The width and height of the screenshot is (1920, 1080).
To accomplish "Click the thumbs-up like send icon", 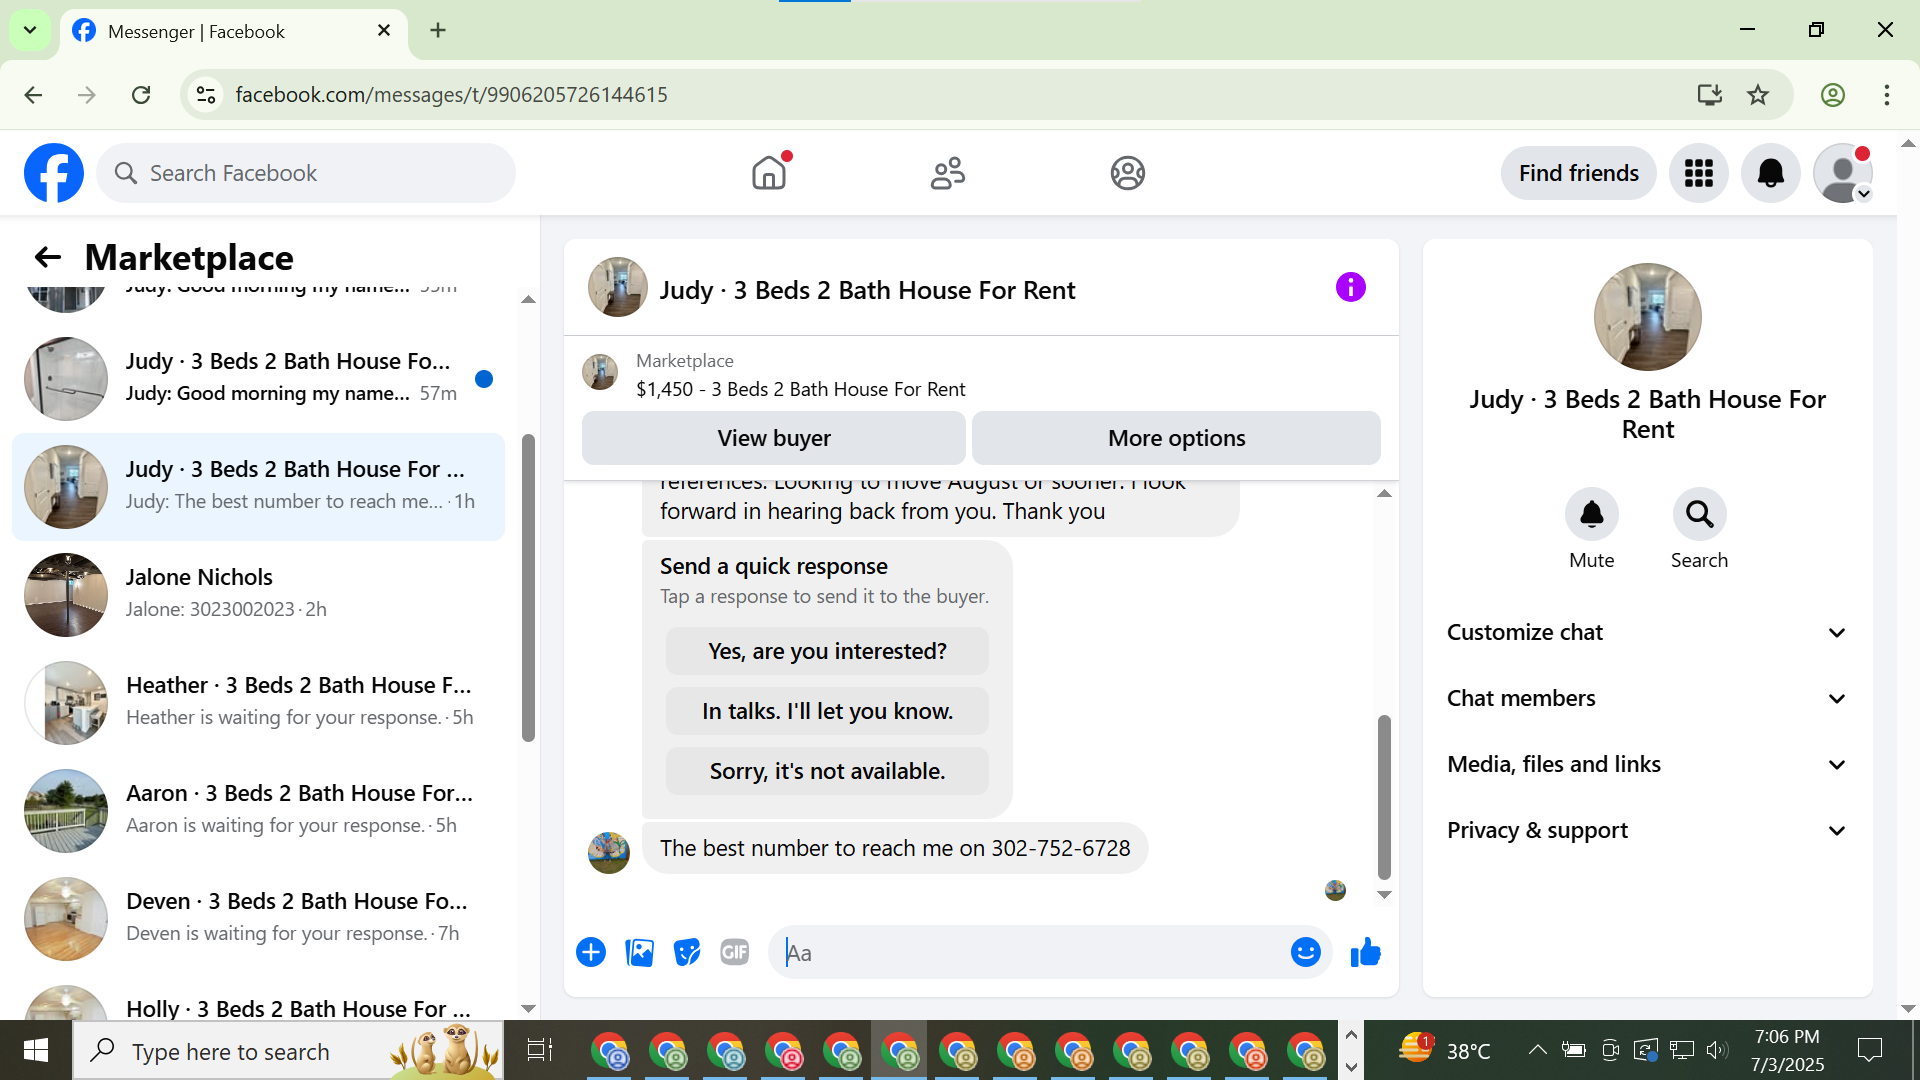I will click(x=1365, y=953).
